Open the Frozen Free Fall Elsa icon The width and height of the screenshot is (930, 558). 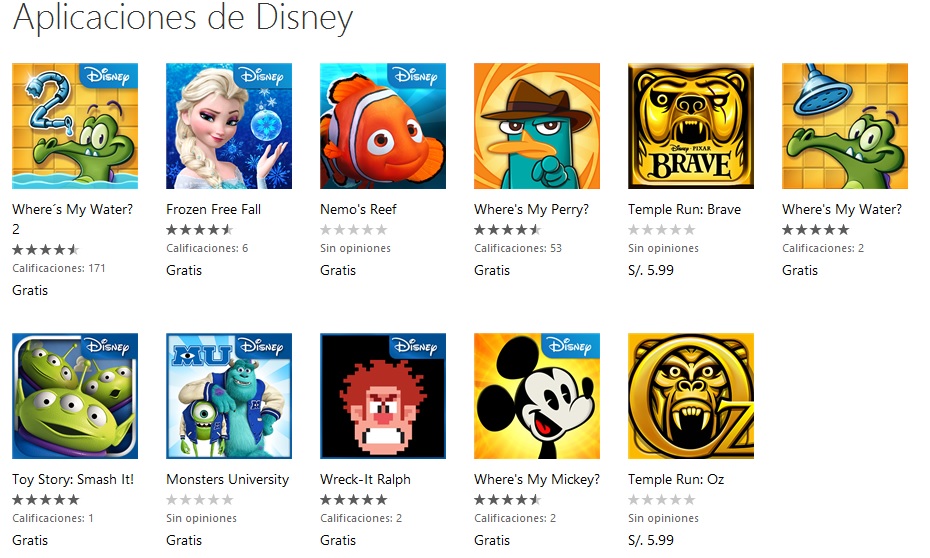[x=229, y=126]
